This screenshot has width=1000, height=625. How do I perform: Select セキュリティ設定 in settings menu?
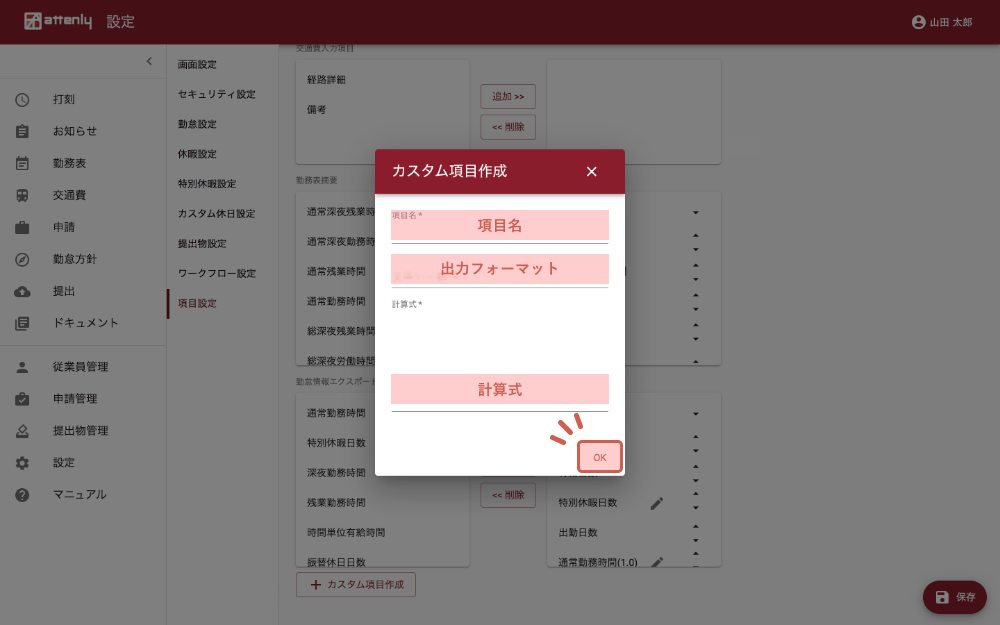tap(217, 94)
